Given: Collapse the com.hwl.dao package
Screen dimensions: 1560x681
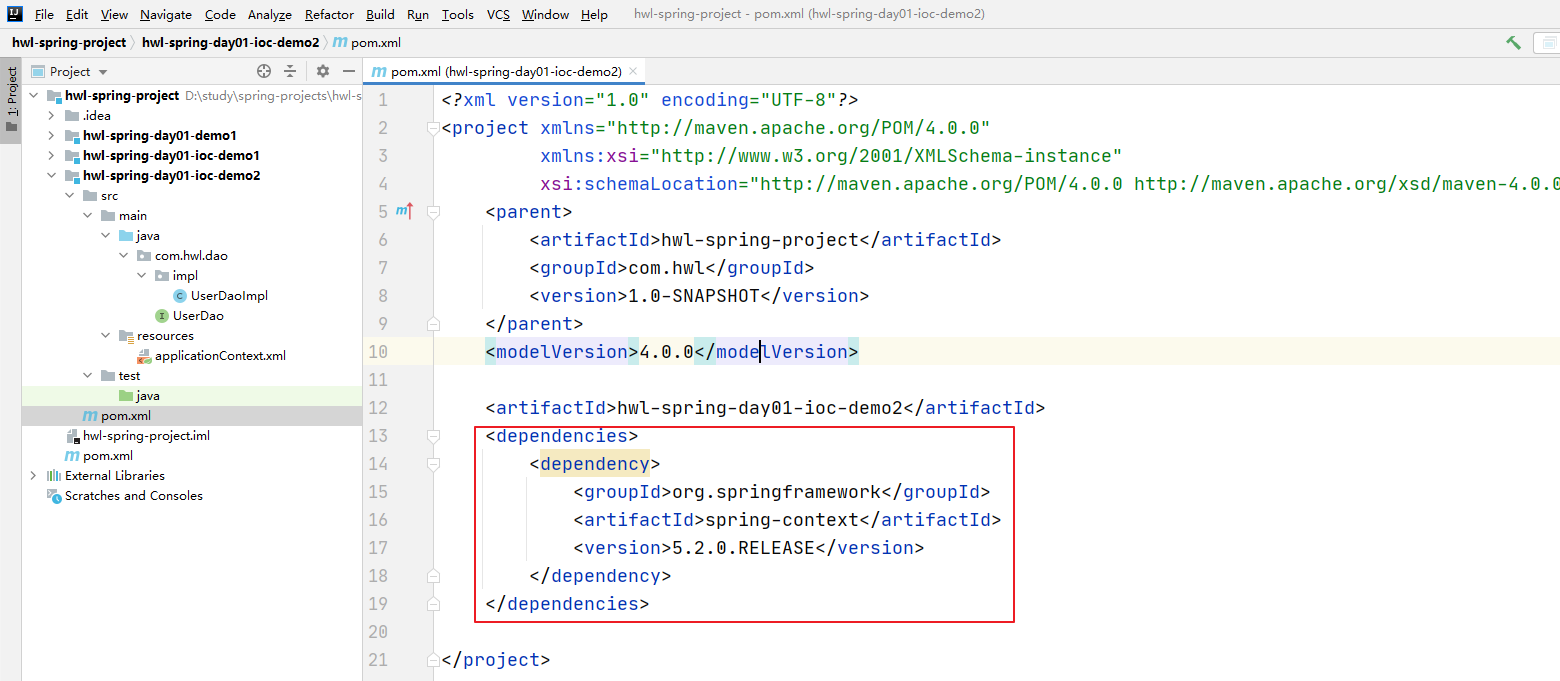Looking at the screenshot, I should 124,256.
